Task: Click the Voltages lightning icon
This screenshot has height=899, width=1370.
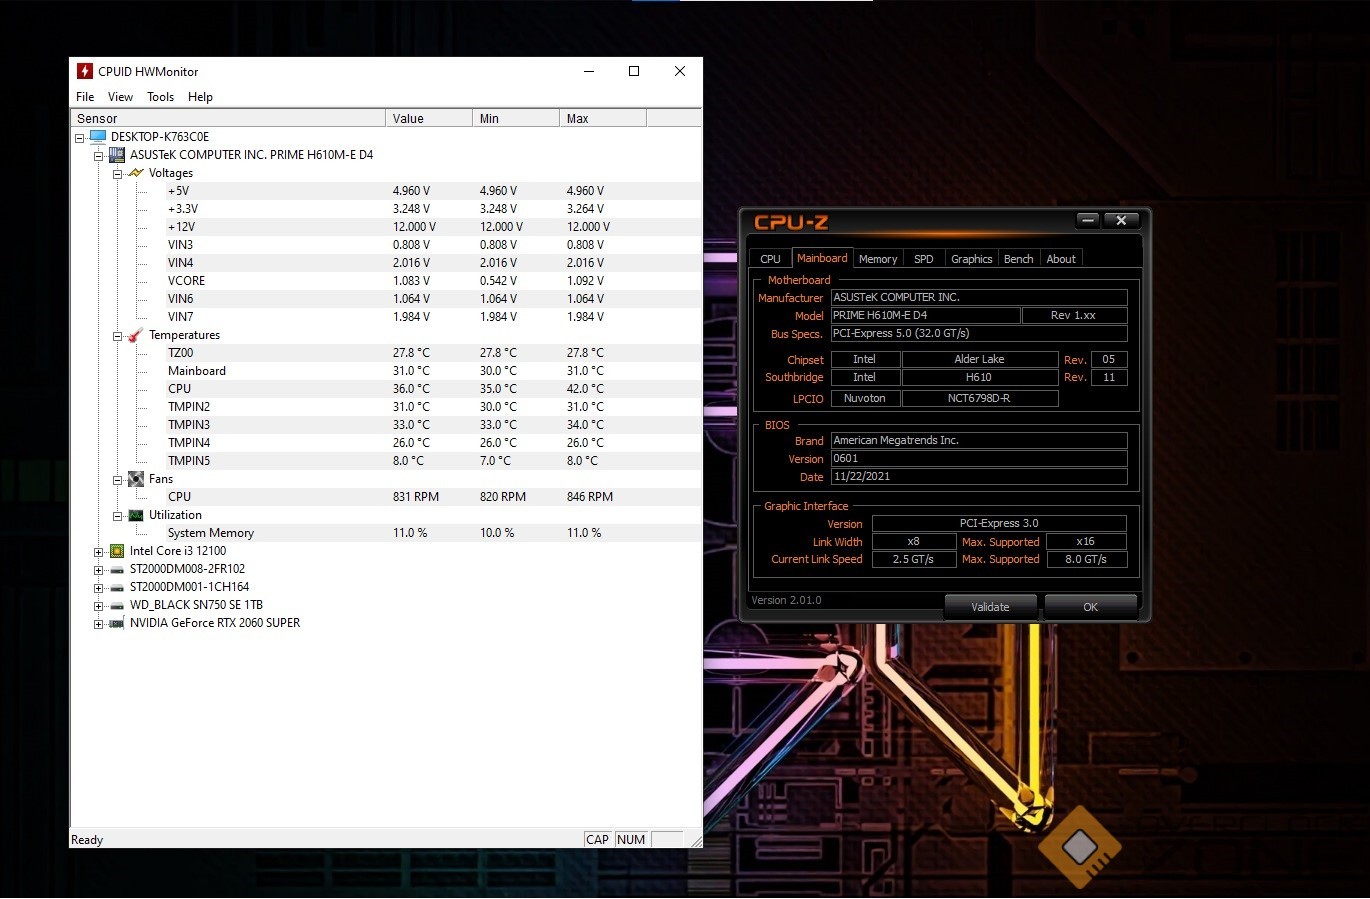Action: pyautogui.click(x=136, y=173)
